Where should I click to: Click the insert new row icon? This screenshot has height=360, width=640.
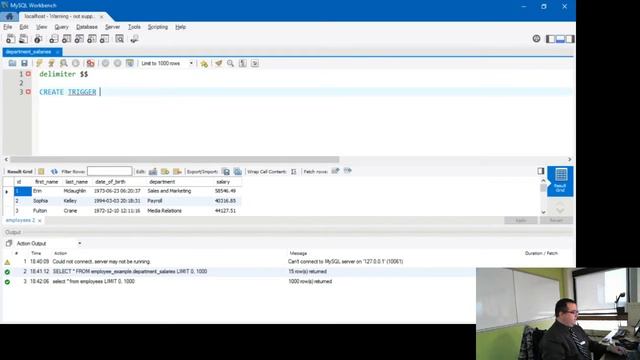click(x=165, y=171)
